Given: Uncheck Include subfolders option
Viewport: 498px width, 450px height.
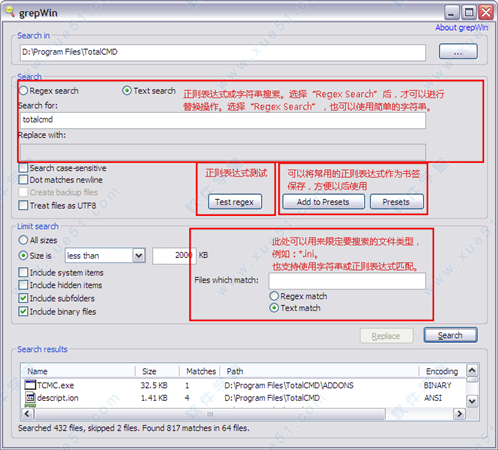Looking at the screenshot, I should tap(23, 298).
